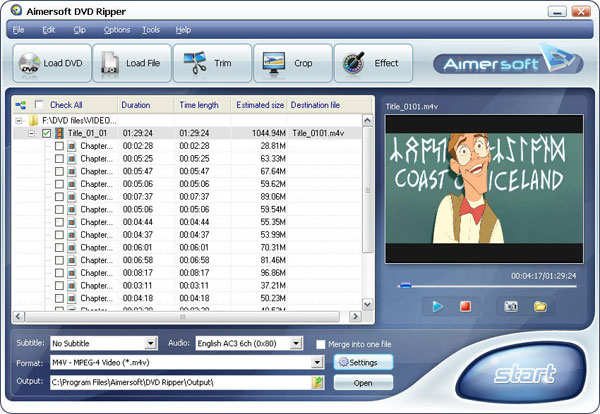Click the Load DVD toolbar button

[x=52, y=63]
